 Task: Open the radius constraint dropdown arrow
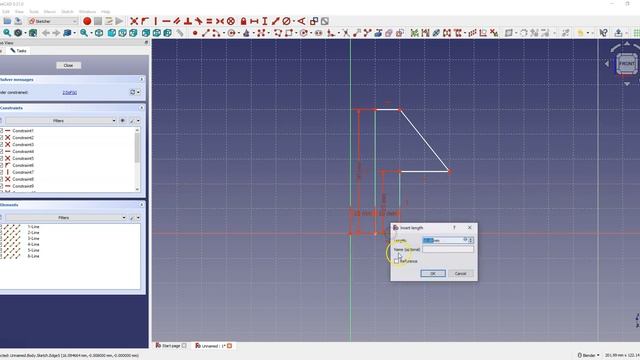(293, 21)
